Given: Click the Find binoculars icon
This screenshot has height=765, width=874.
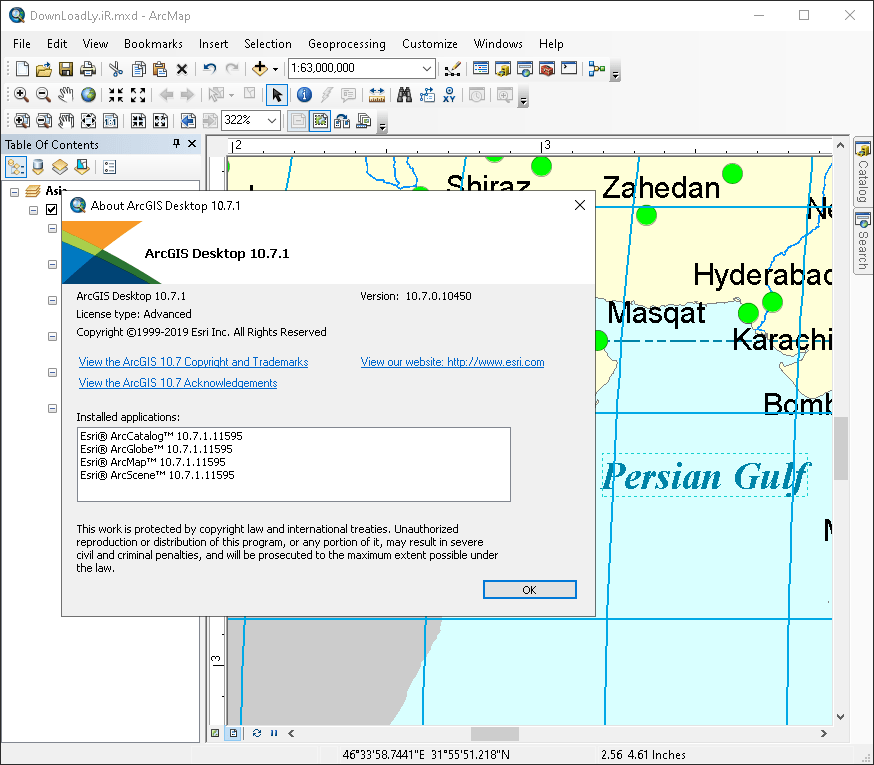Looking at the screenshot, I should [x=404, y=95].
